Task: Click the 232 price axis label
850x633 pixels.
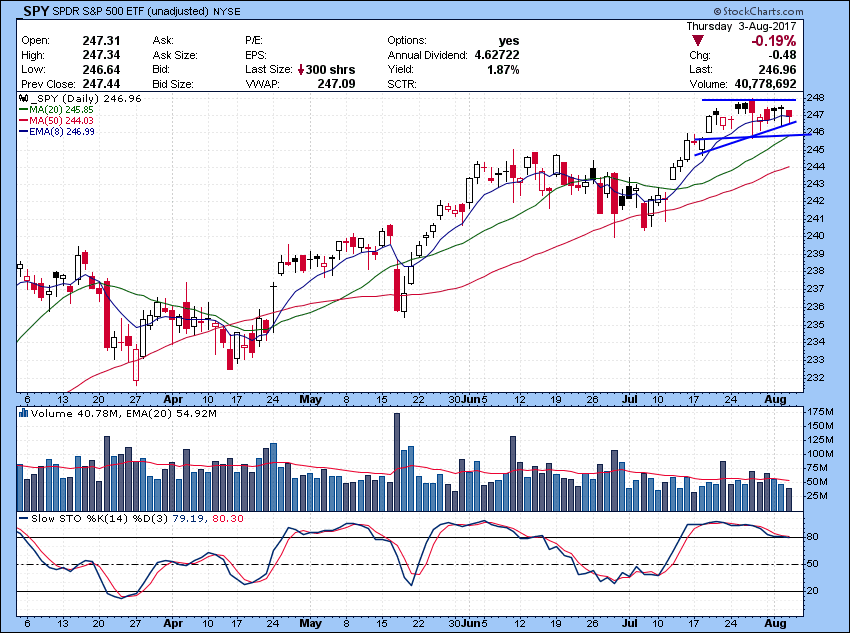Action: point(816,377)
